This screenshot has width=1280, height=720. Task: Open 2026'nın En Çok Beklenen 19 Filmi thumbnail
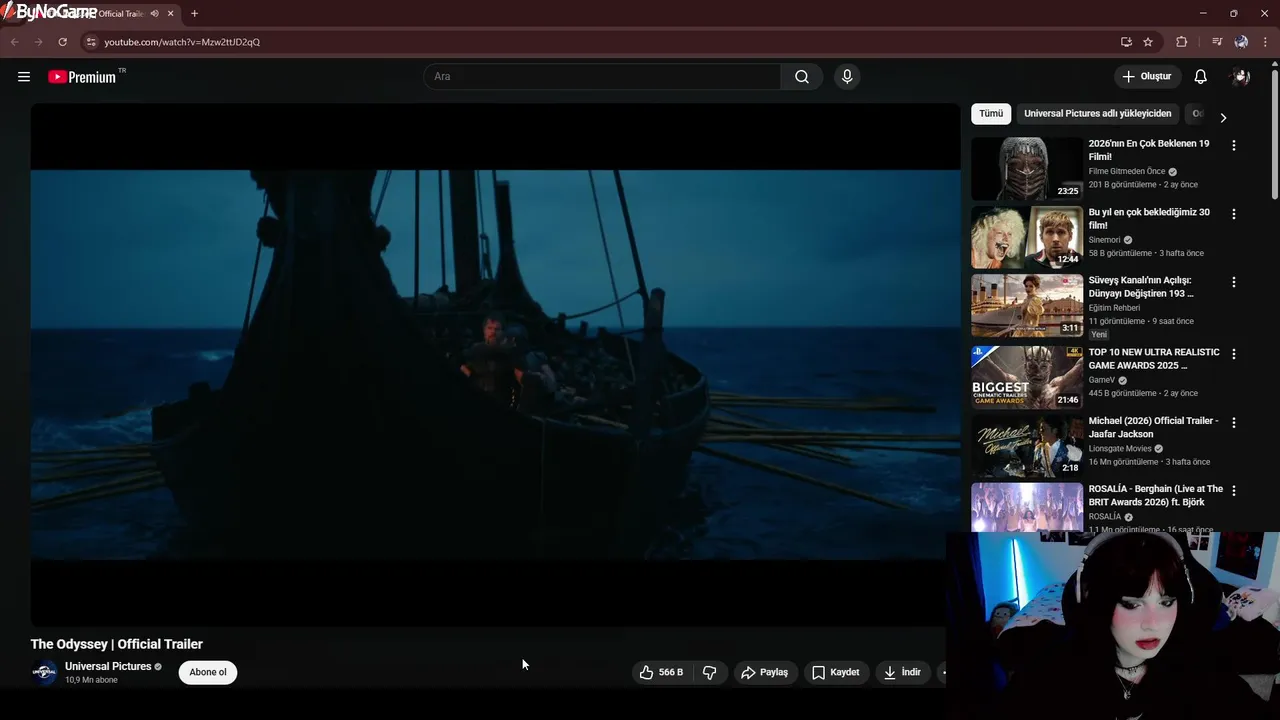[x=1027, y=169]
